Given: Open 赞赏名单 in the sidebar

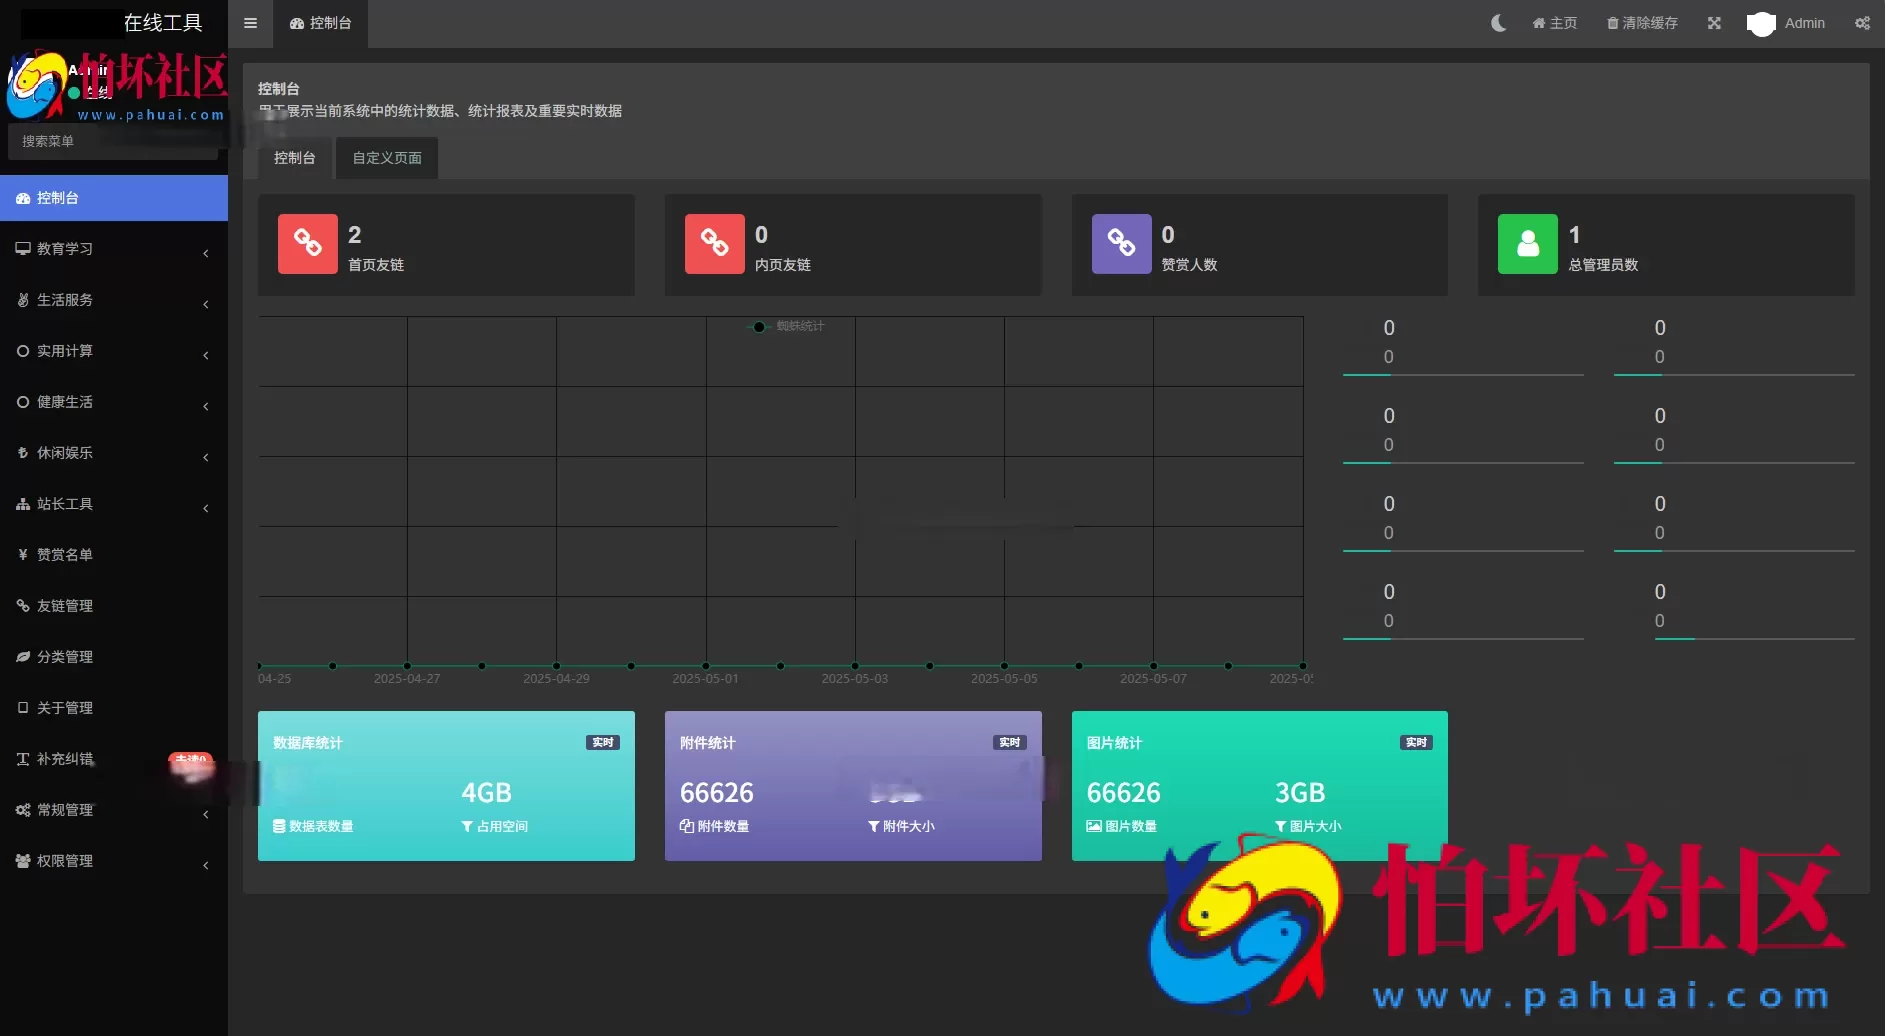Looking at the screenshot, I should coord(65,555).
